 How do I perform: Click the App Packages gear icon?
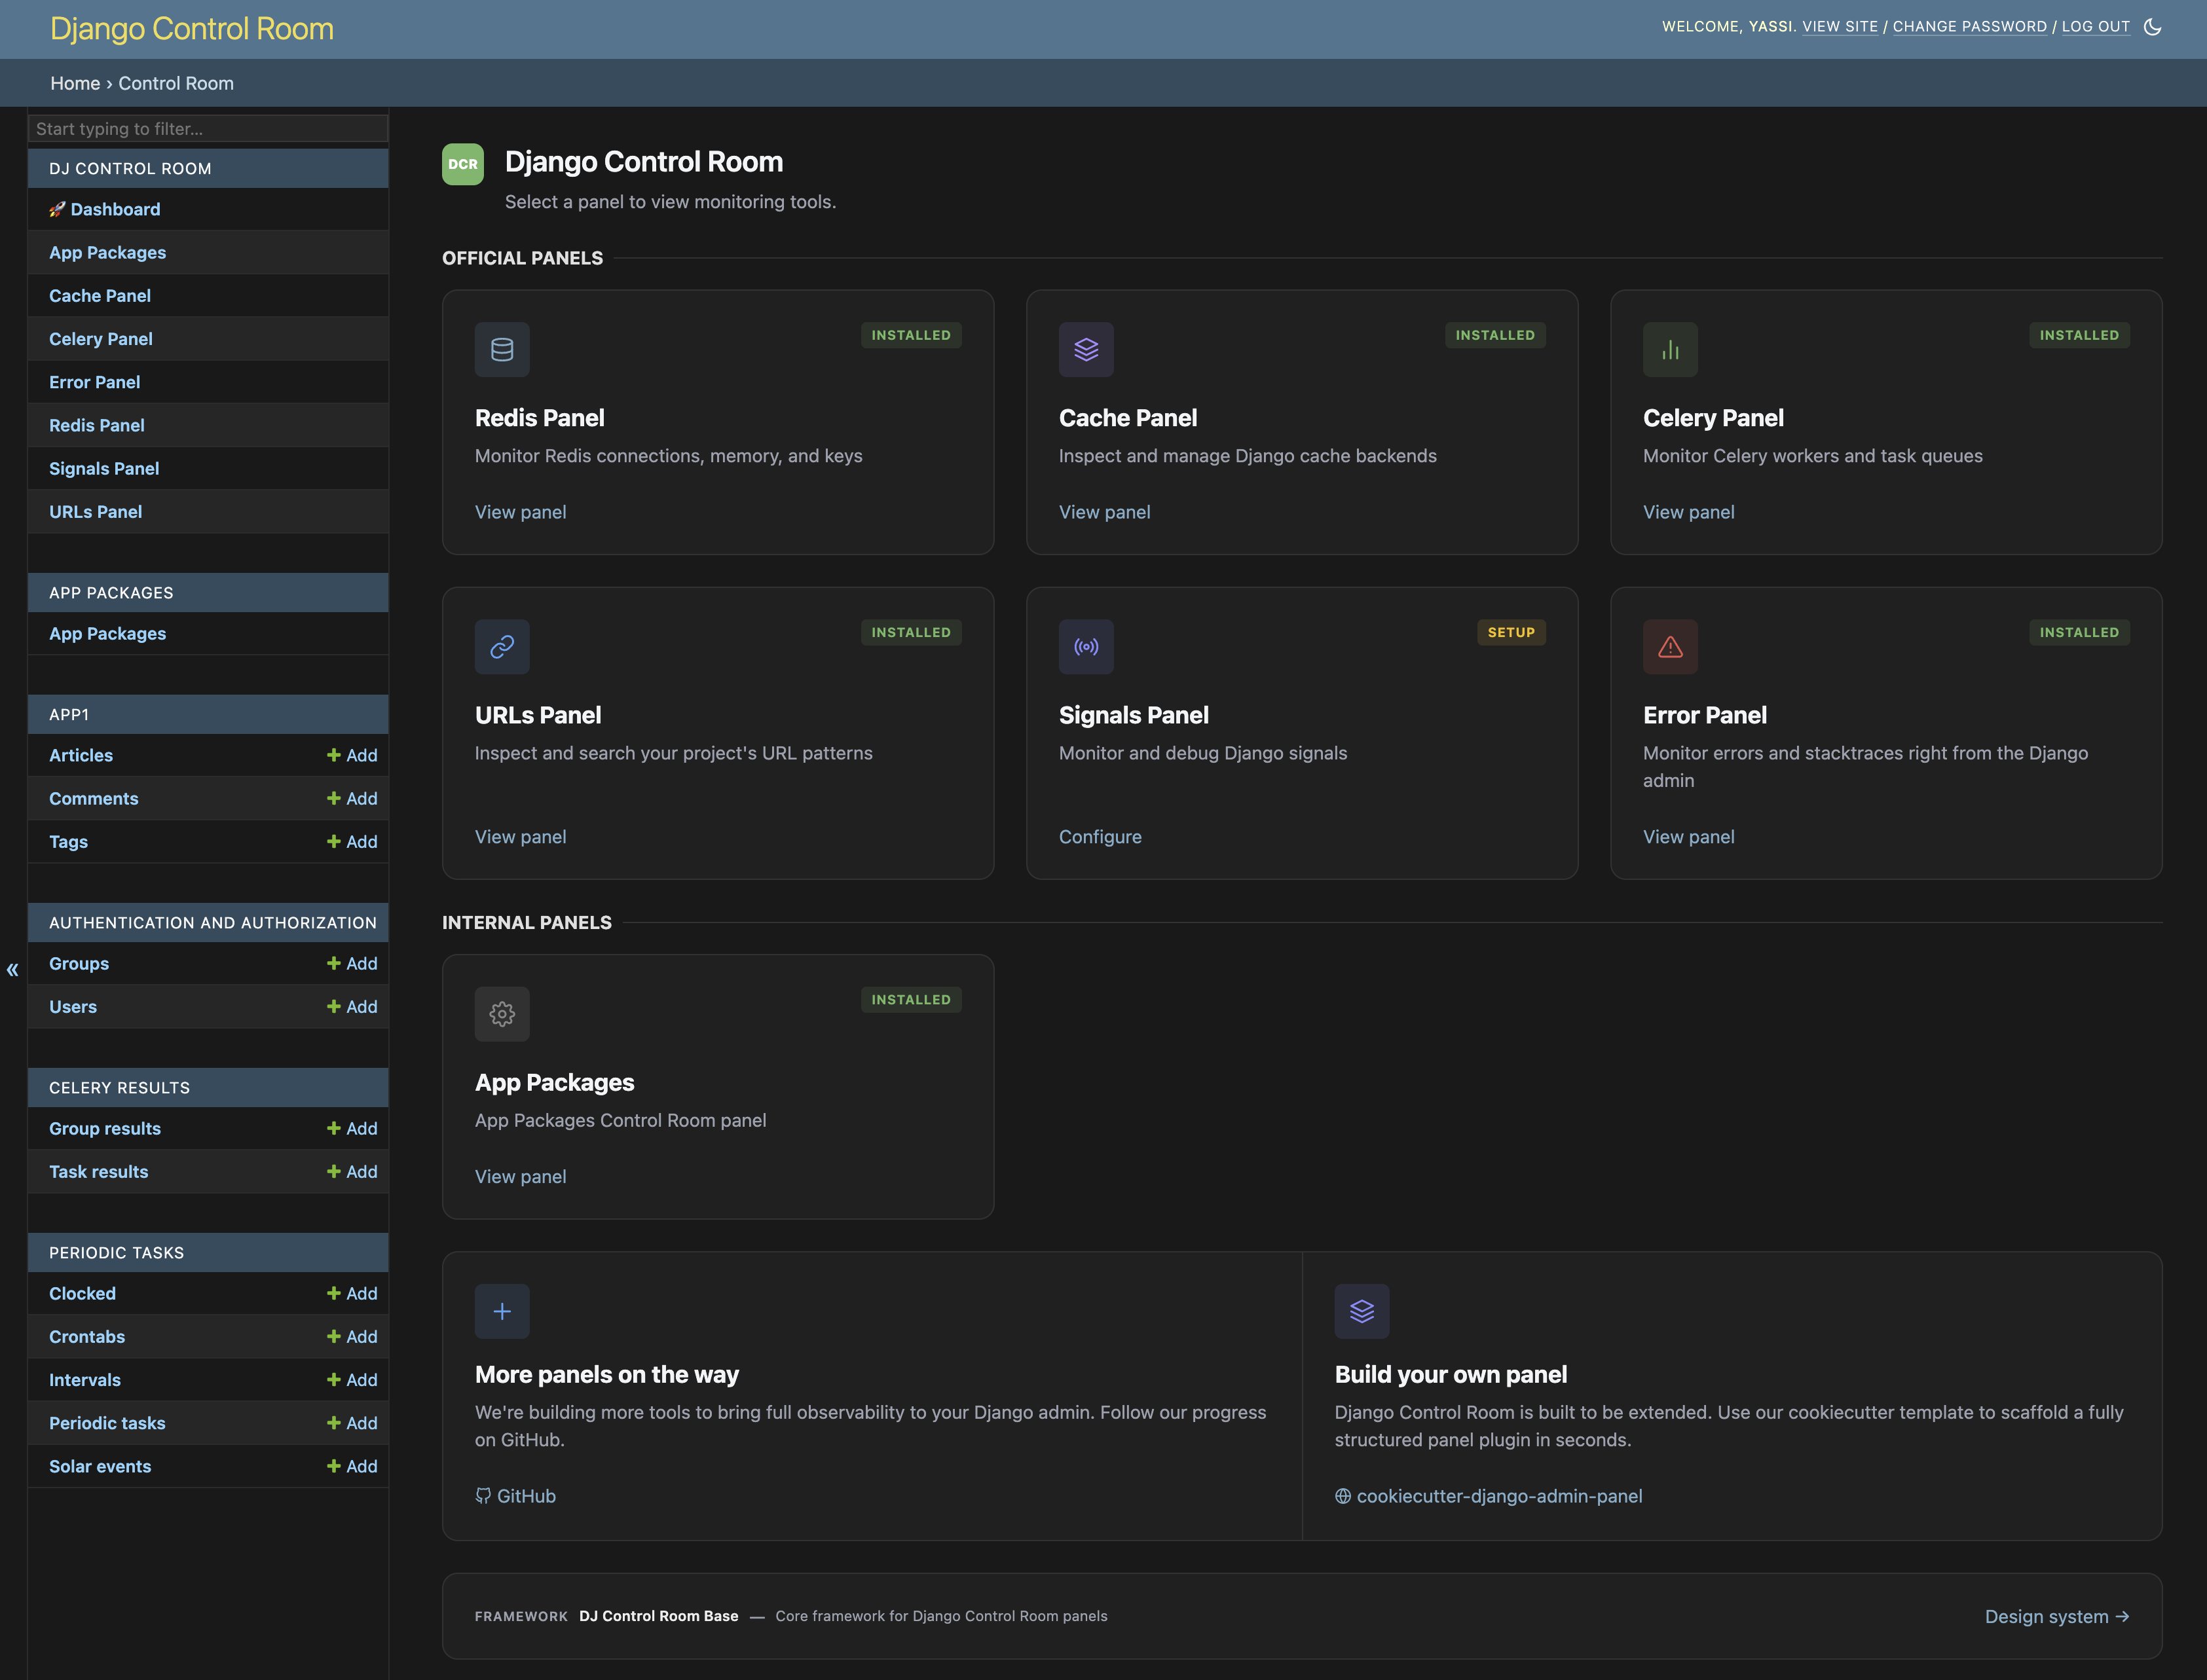[x=502, y=1014]
